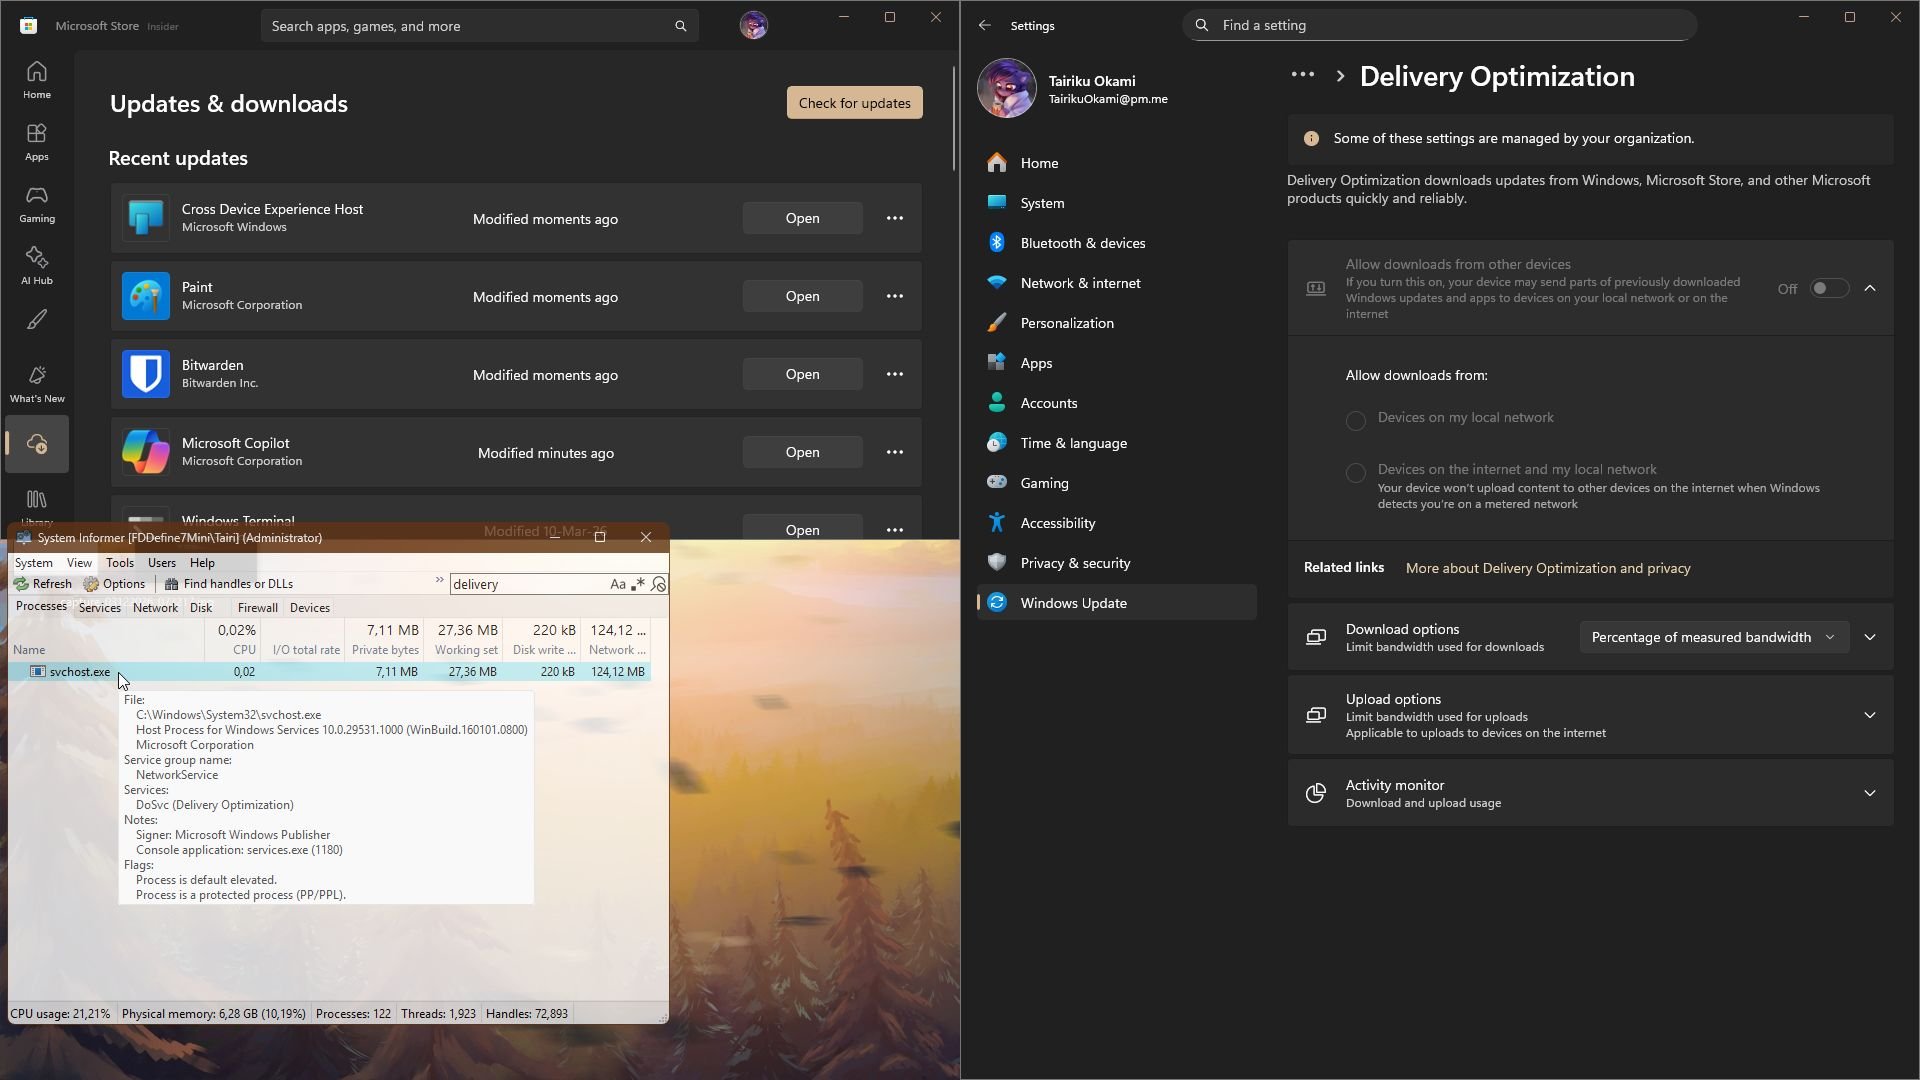The height and width of the screenshot is (1080, 1920).
Task: Open more options for Bitwarden
Action: click(x=895, y=374)
